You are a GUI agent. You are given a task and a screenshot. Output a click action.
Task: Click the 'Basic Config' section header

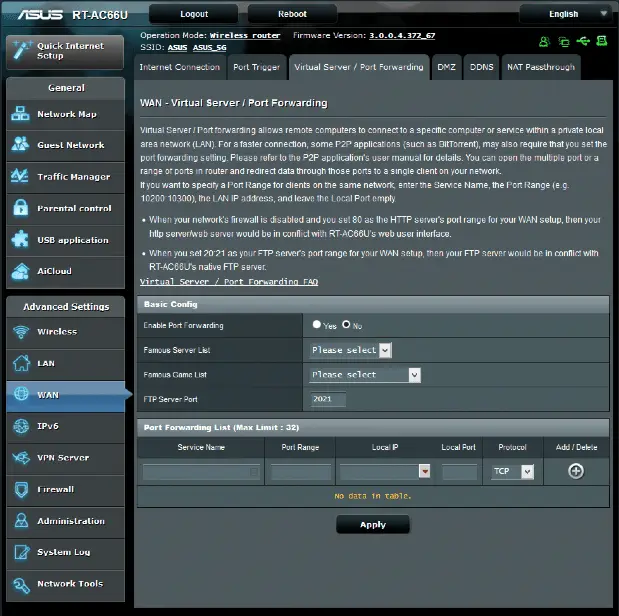[373, 304]
